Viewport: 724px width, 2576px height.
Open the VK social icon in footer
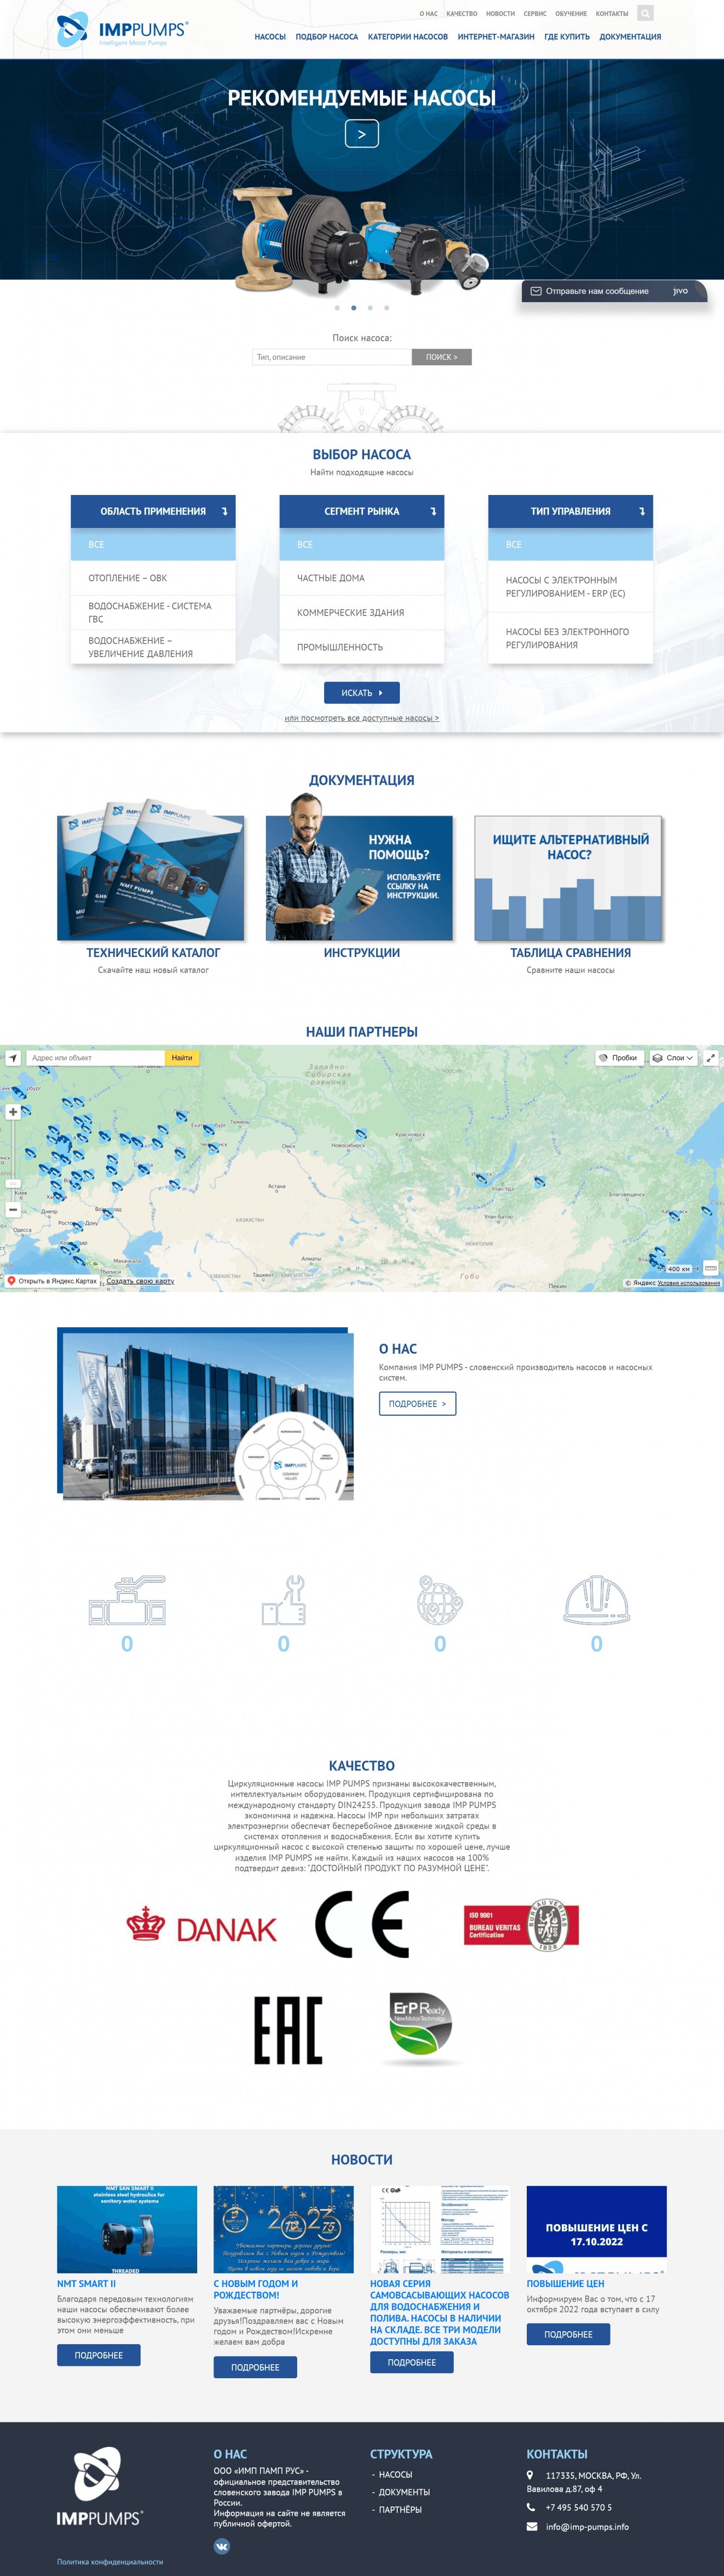[222, 2546]
